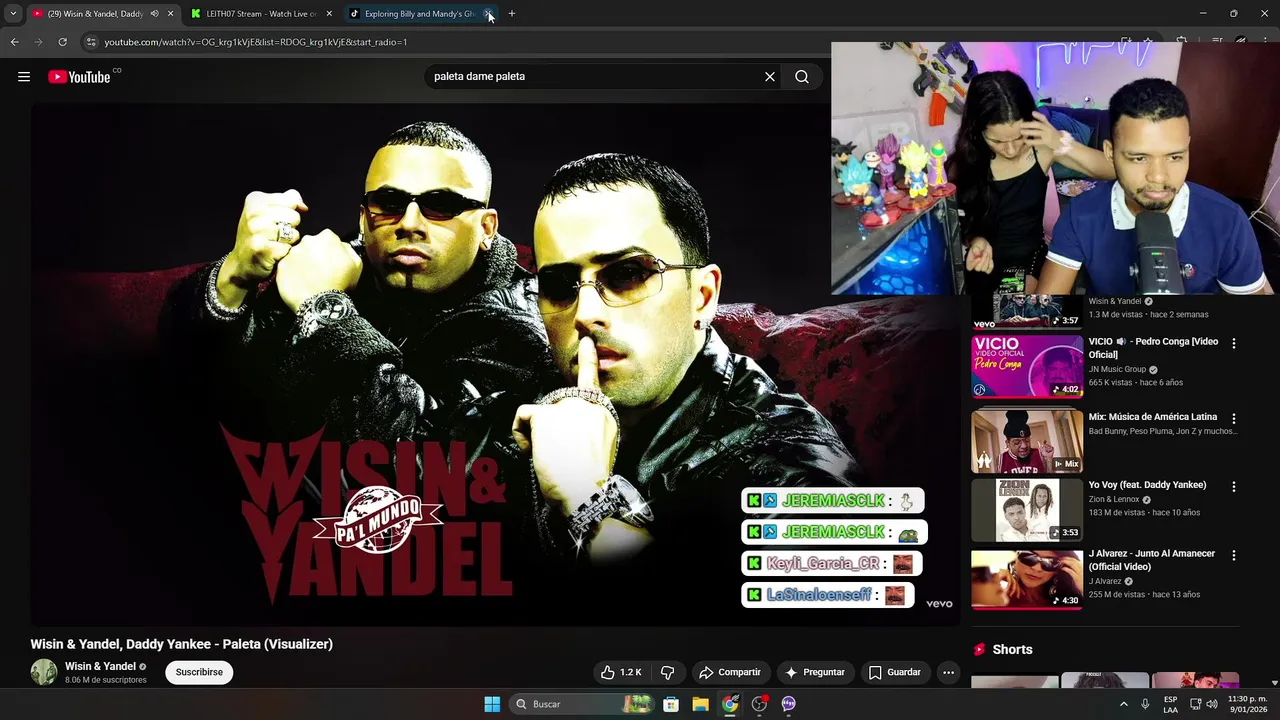Screen dimensions: 1280x720
Task: Open the purple chat app on taskbar
Action: coord(788,704)
